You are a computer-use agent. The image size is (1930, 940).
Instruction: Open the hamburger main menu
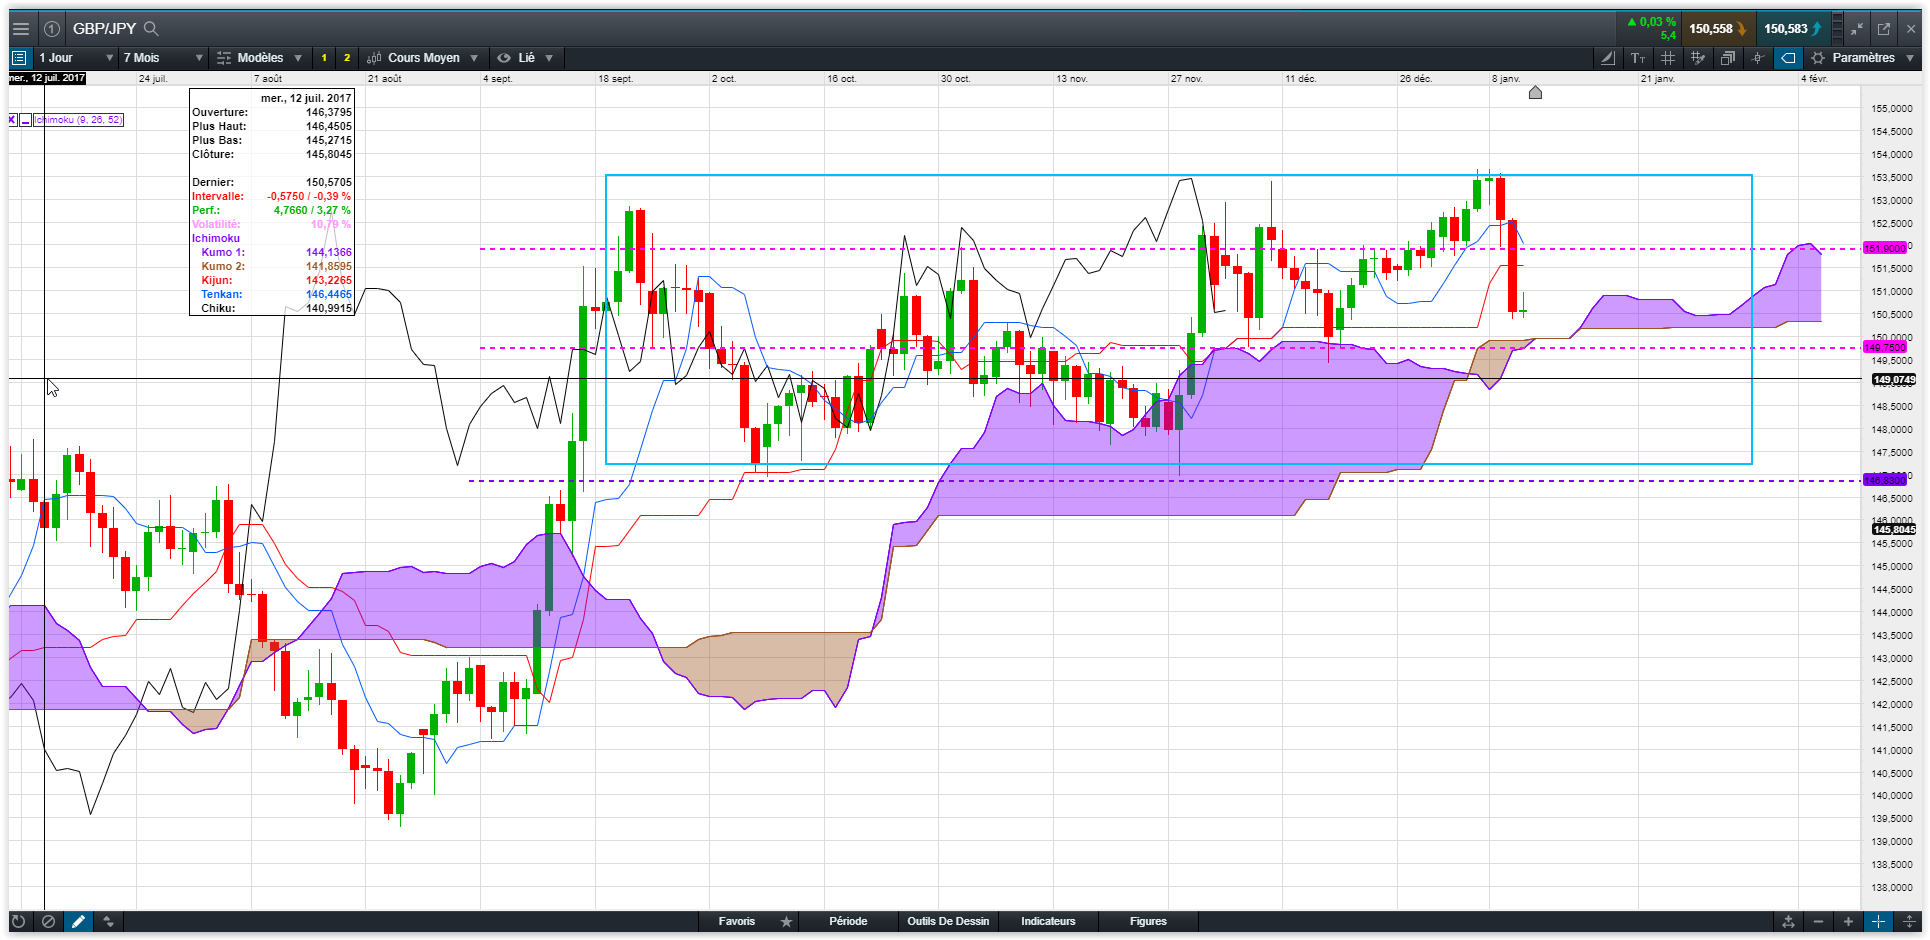[20, 29]
